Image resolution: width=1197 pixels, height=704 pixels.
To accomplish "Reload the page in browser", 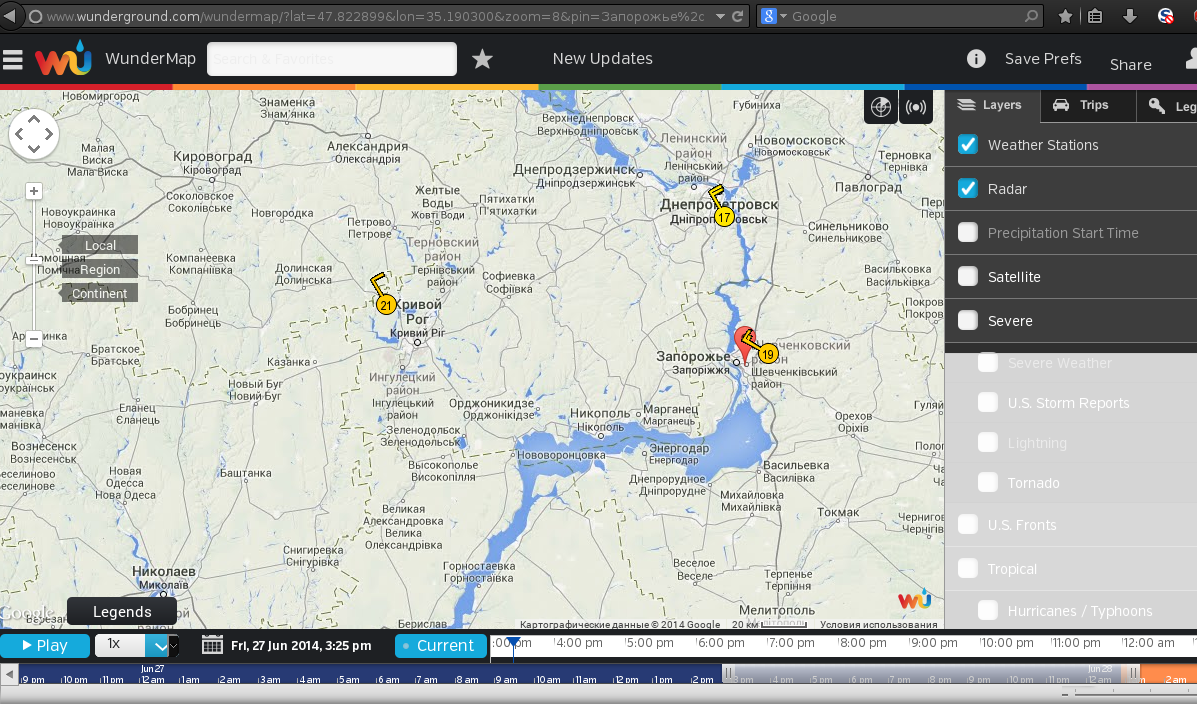I will pyautogui.click(x=737, y=16).
